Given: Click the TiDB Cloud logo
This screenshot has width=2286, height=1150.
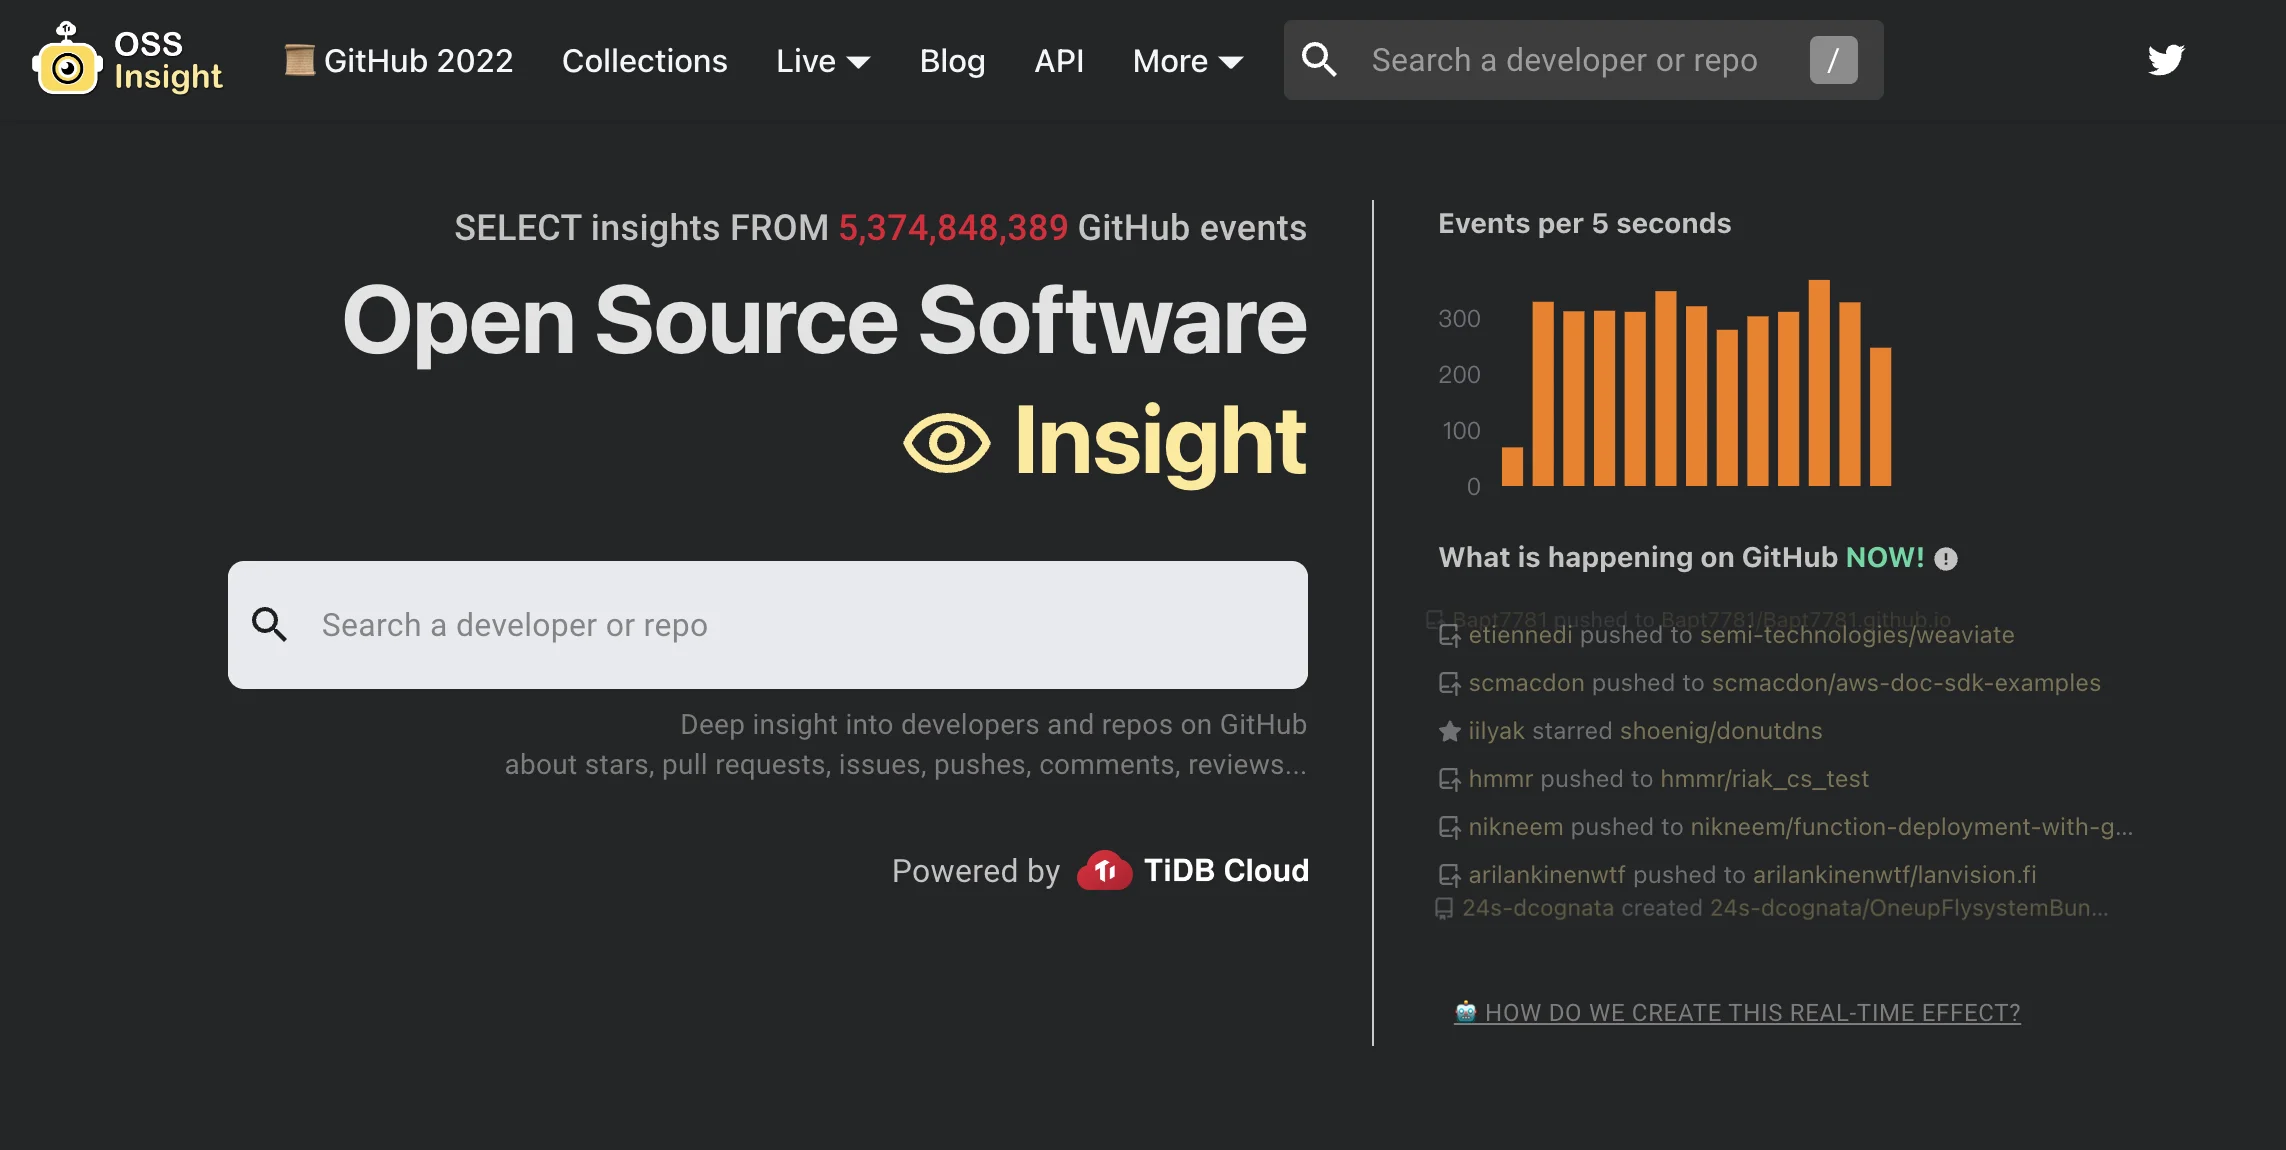Looking at the screenshot, I should coord(1104,870).
